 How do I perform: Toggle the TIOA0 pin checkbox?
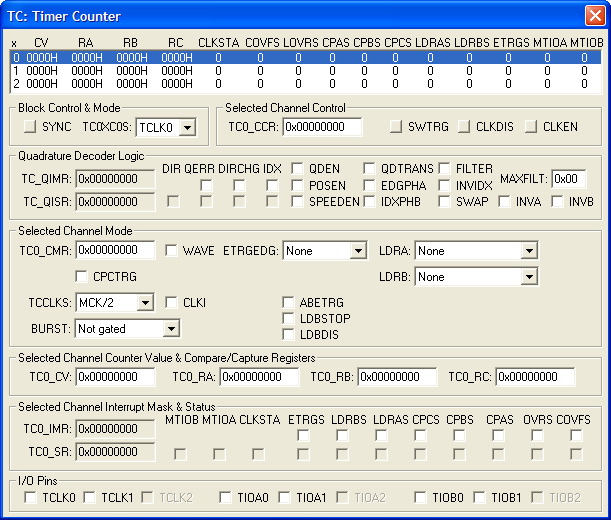[225, 497]
